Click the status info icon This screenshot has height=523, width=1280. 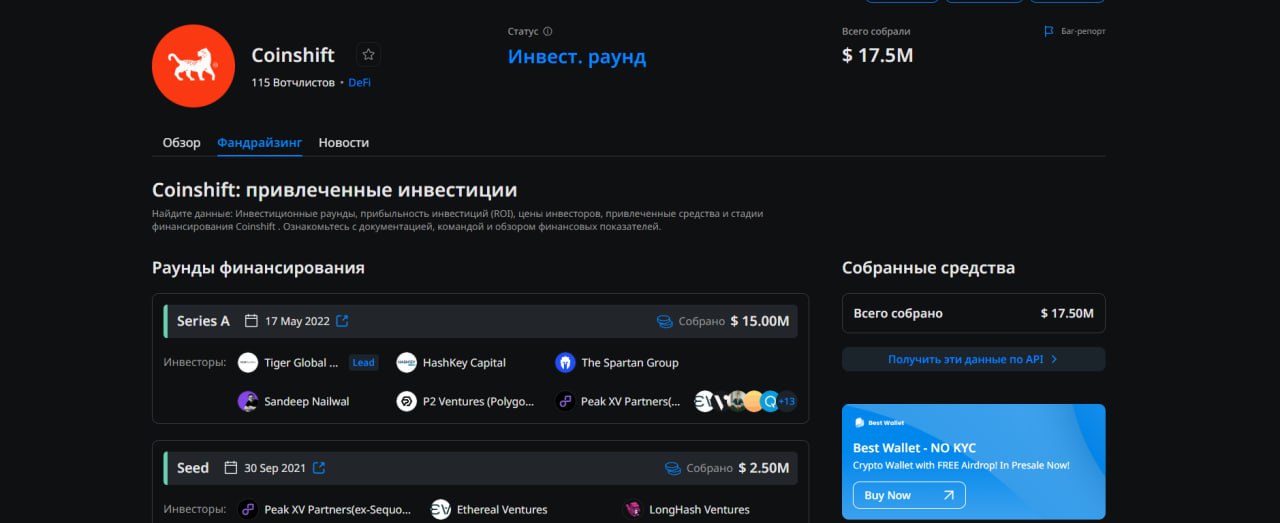tap(547, 31)
